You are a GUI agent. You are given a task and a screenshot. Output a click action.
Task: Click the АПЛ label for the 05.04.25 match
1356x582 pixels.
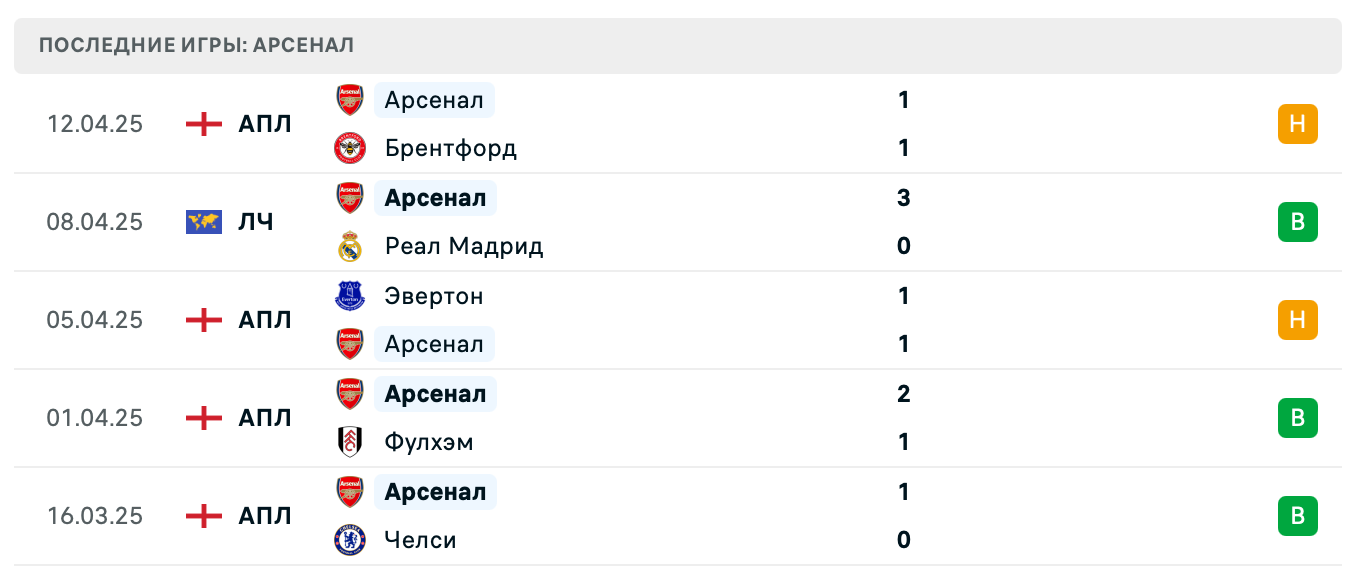[265, 320]
